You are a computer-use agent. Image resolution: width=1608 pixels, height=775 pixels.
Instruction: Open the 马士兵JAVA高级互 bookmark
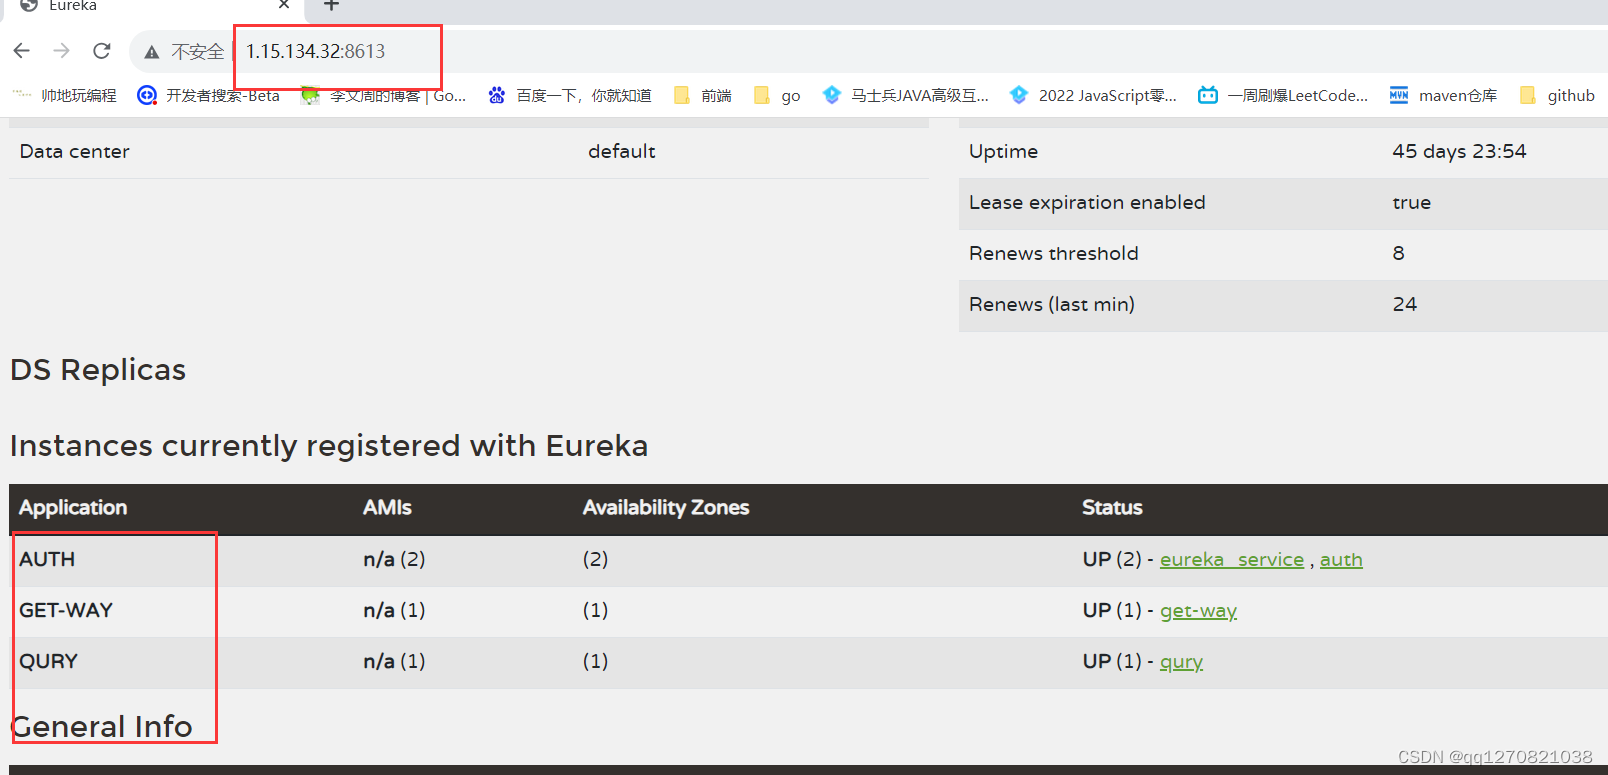(x=905, y=96)
